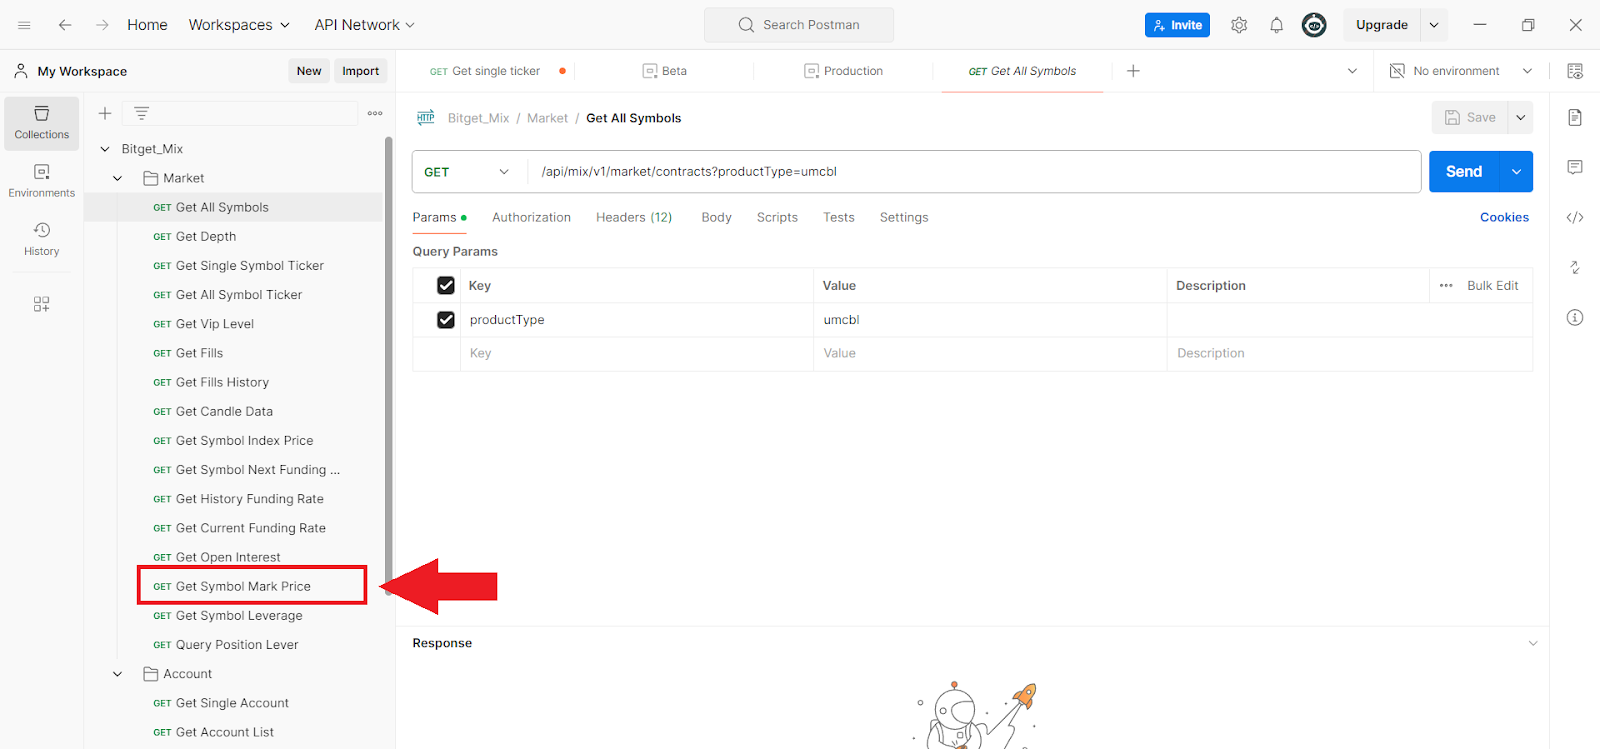Go forward with the right arrow
The width and height of the screenshot is (1600, 749).
click(x=102, y=25)
